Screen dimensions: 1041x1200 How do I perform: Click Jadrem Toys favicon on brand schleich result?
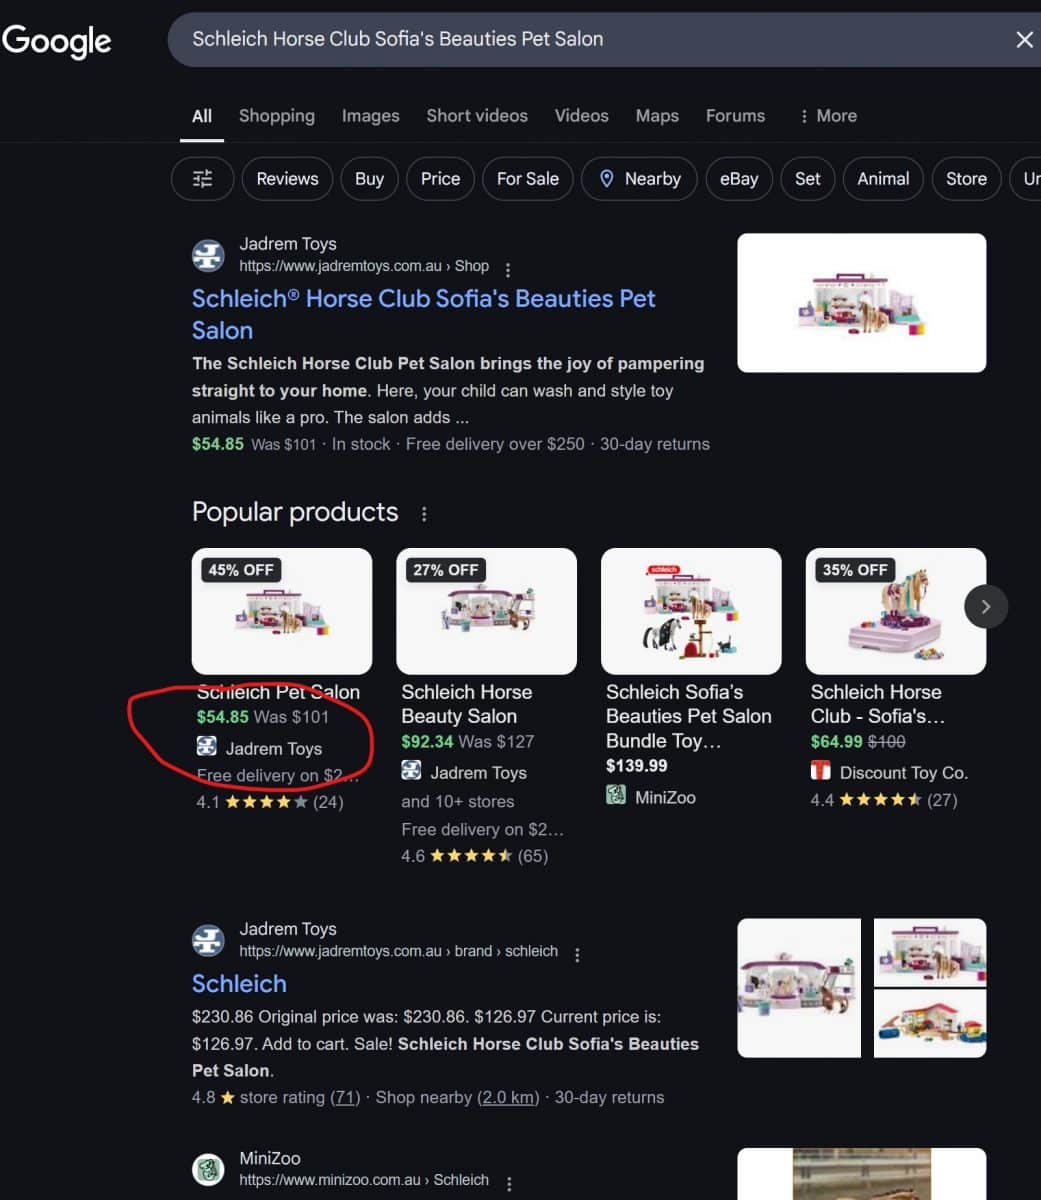click(x=208, y=940)
